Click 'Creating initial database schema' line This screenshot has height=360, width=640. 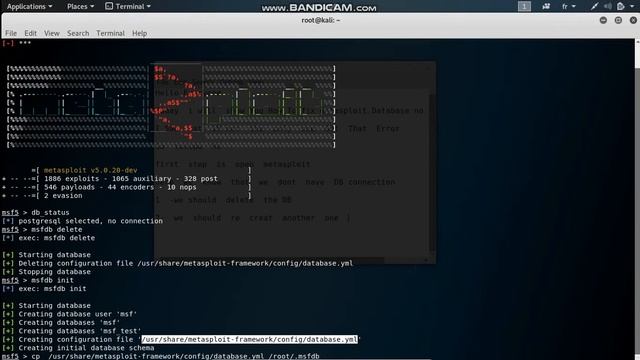(78, 348)
